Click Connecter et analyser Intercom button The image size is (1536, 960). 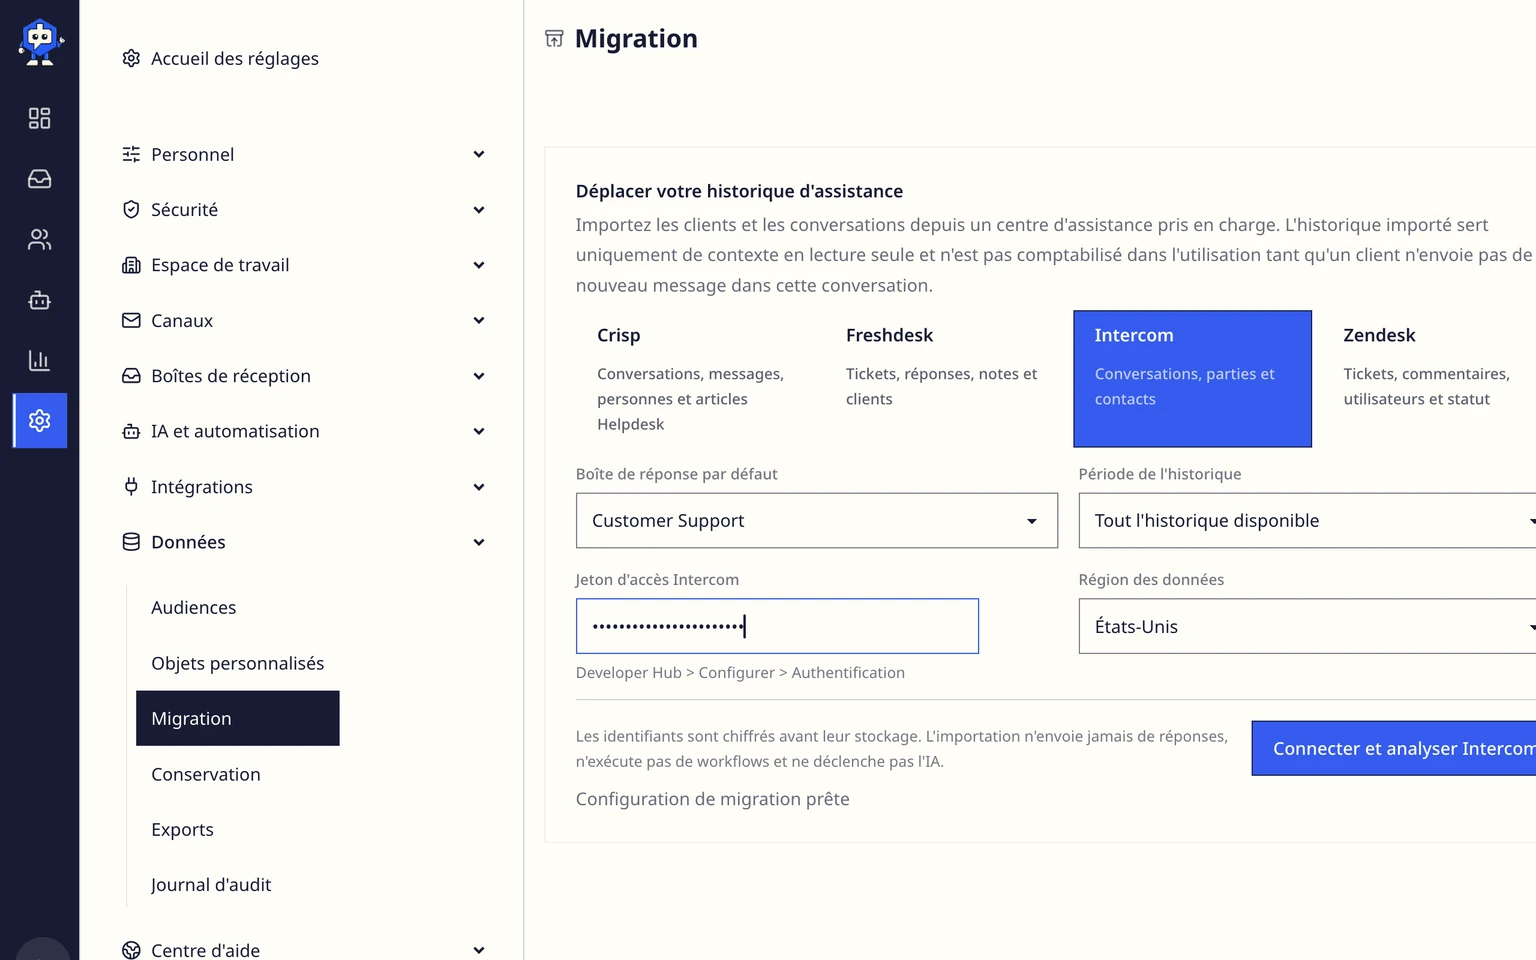coord(1394,748)
